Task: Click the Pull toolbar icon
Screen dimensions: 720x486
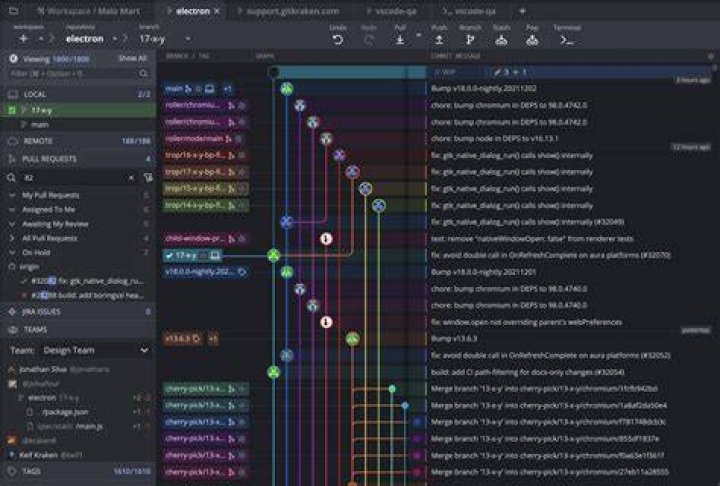Action: tap(400, 40)
